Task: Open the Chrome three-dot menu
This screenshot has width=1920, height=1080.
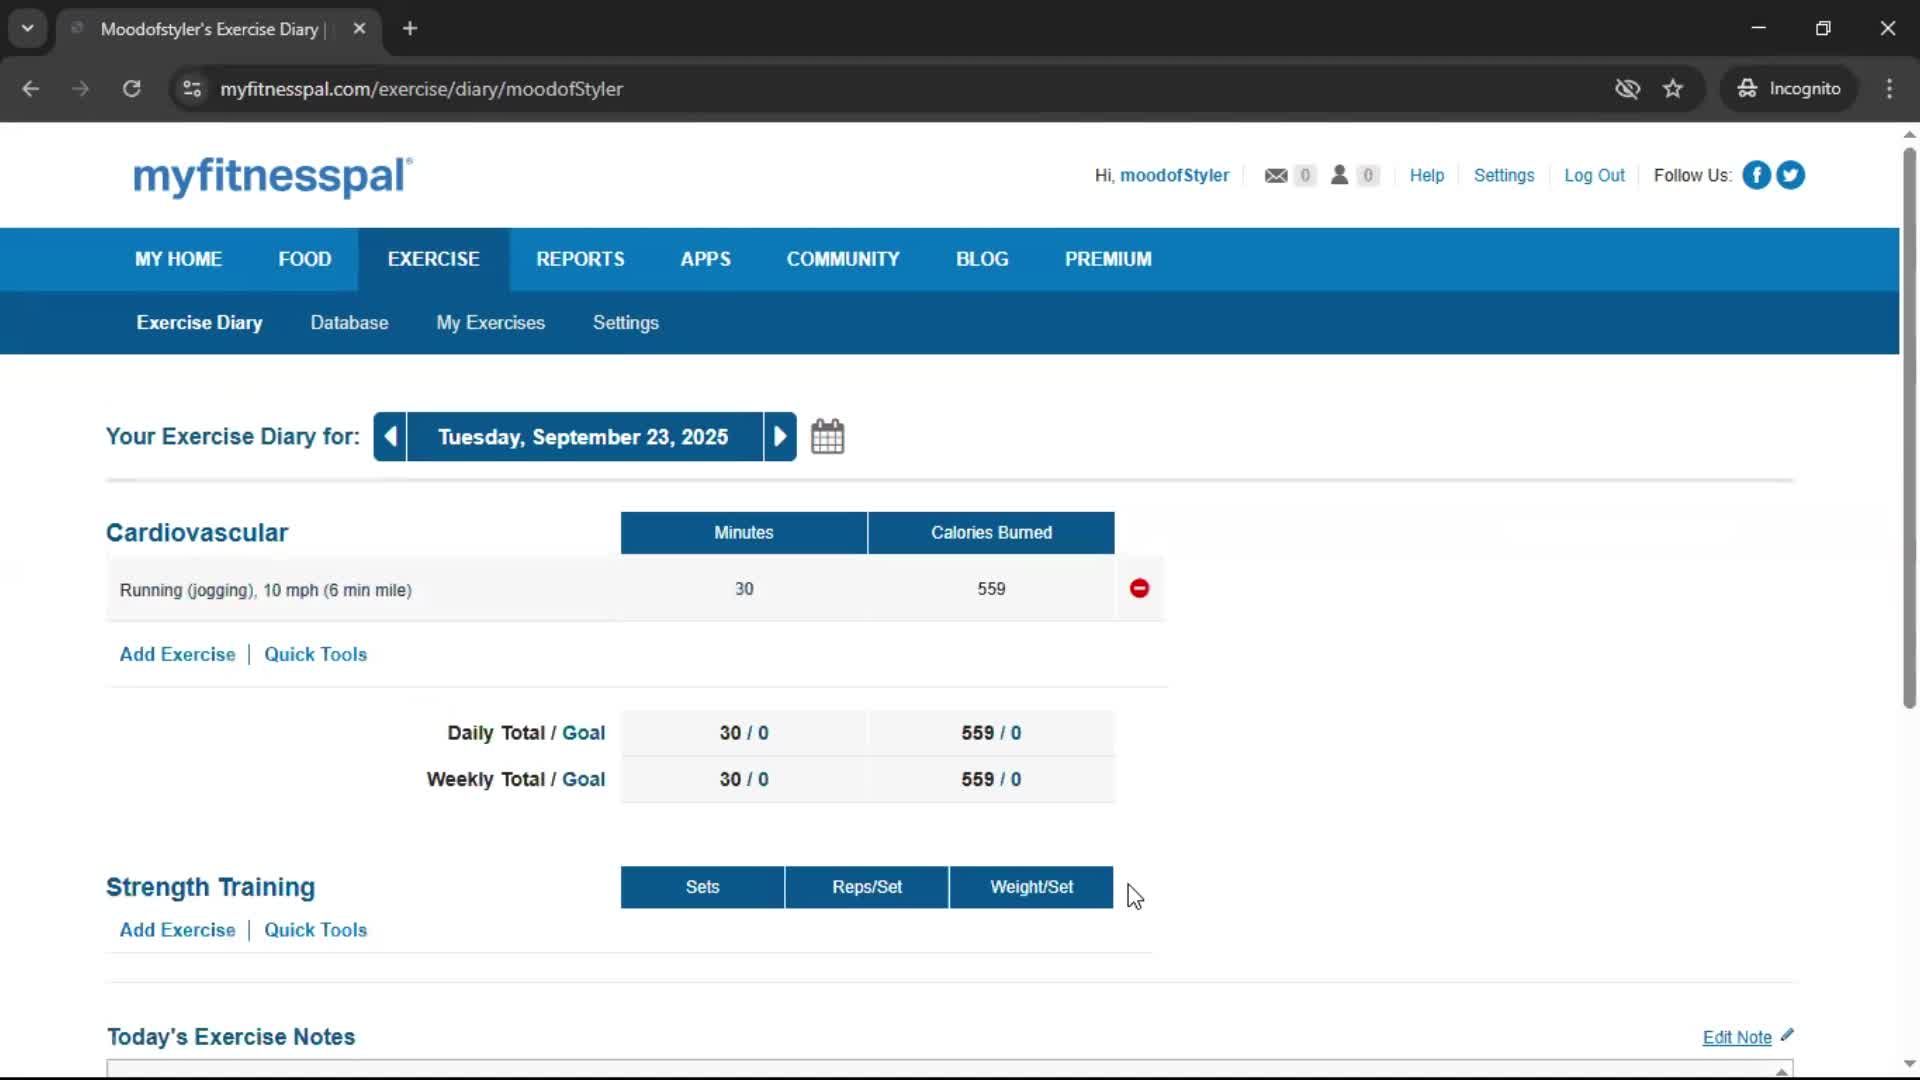Action: [1889, 89]
